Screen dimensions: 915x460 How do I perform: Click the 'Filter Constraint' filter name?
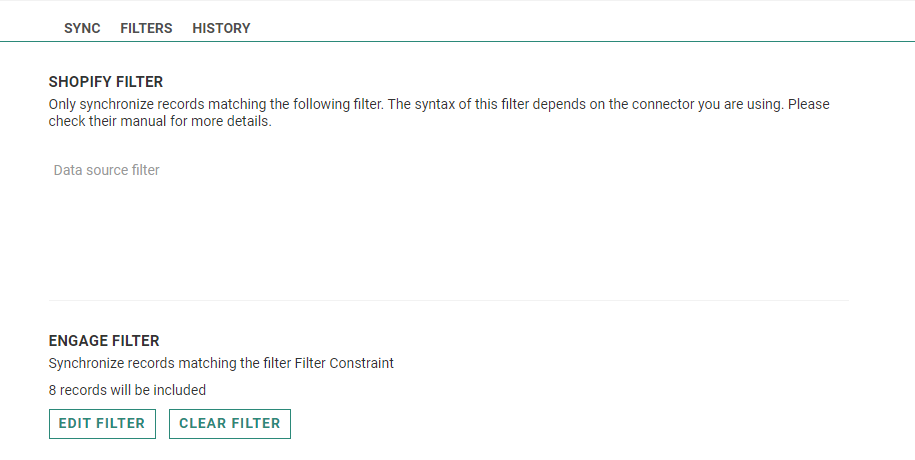(x=344, y=363)
